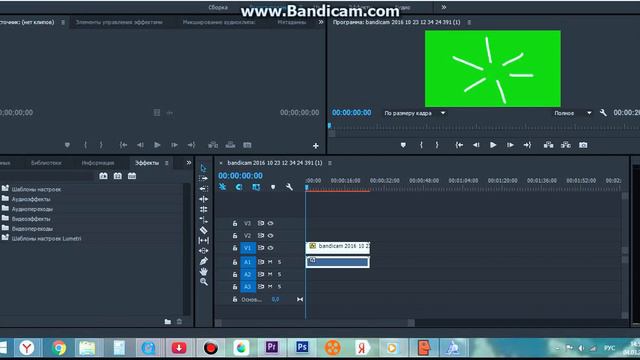Click the Lift button in Program monitor
The height and width of the screenshot is (360, 640).
[x=549, y=145]
